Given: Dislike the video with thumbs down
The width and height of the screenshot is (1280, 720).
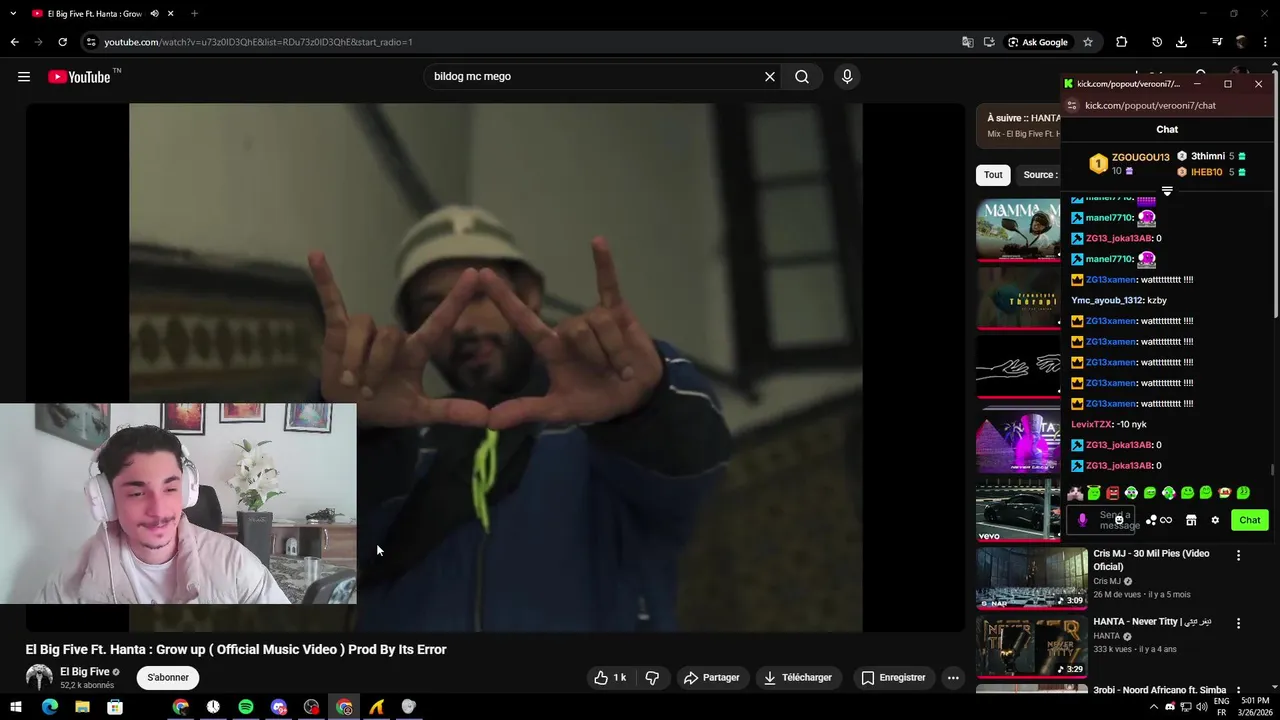Looking at the screenshot, I should (652, 678).
